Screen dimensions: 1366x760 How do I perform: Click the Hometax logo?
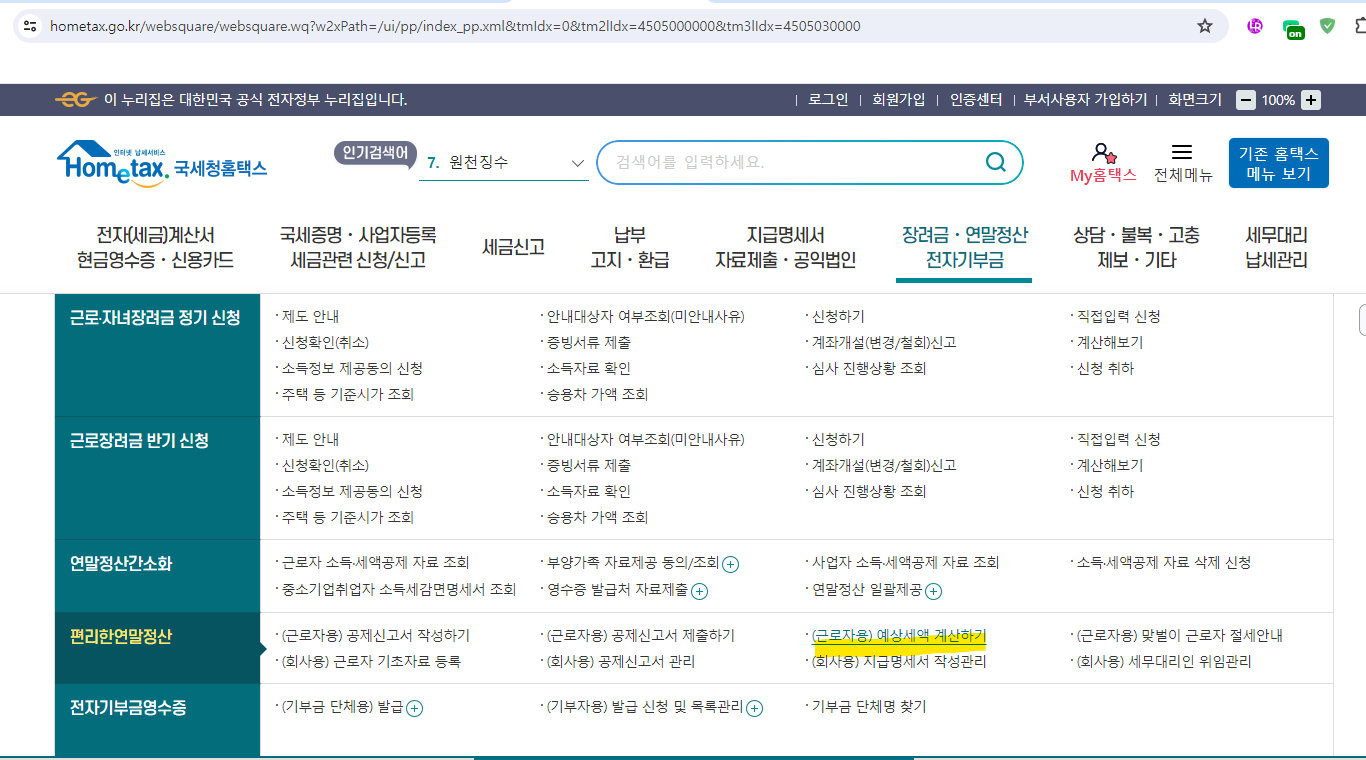point(162,163)
